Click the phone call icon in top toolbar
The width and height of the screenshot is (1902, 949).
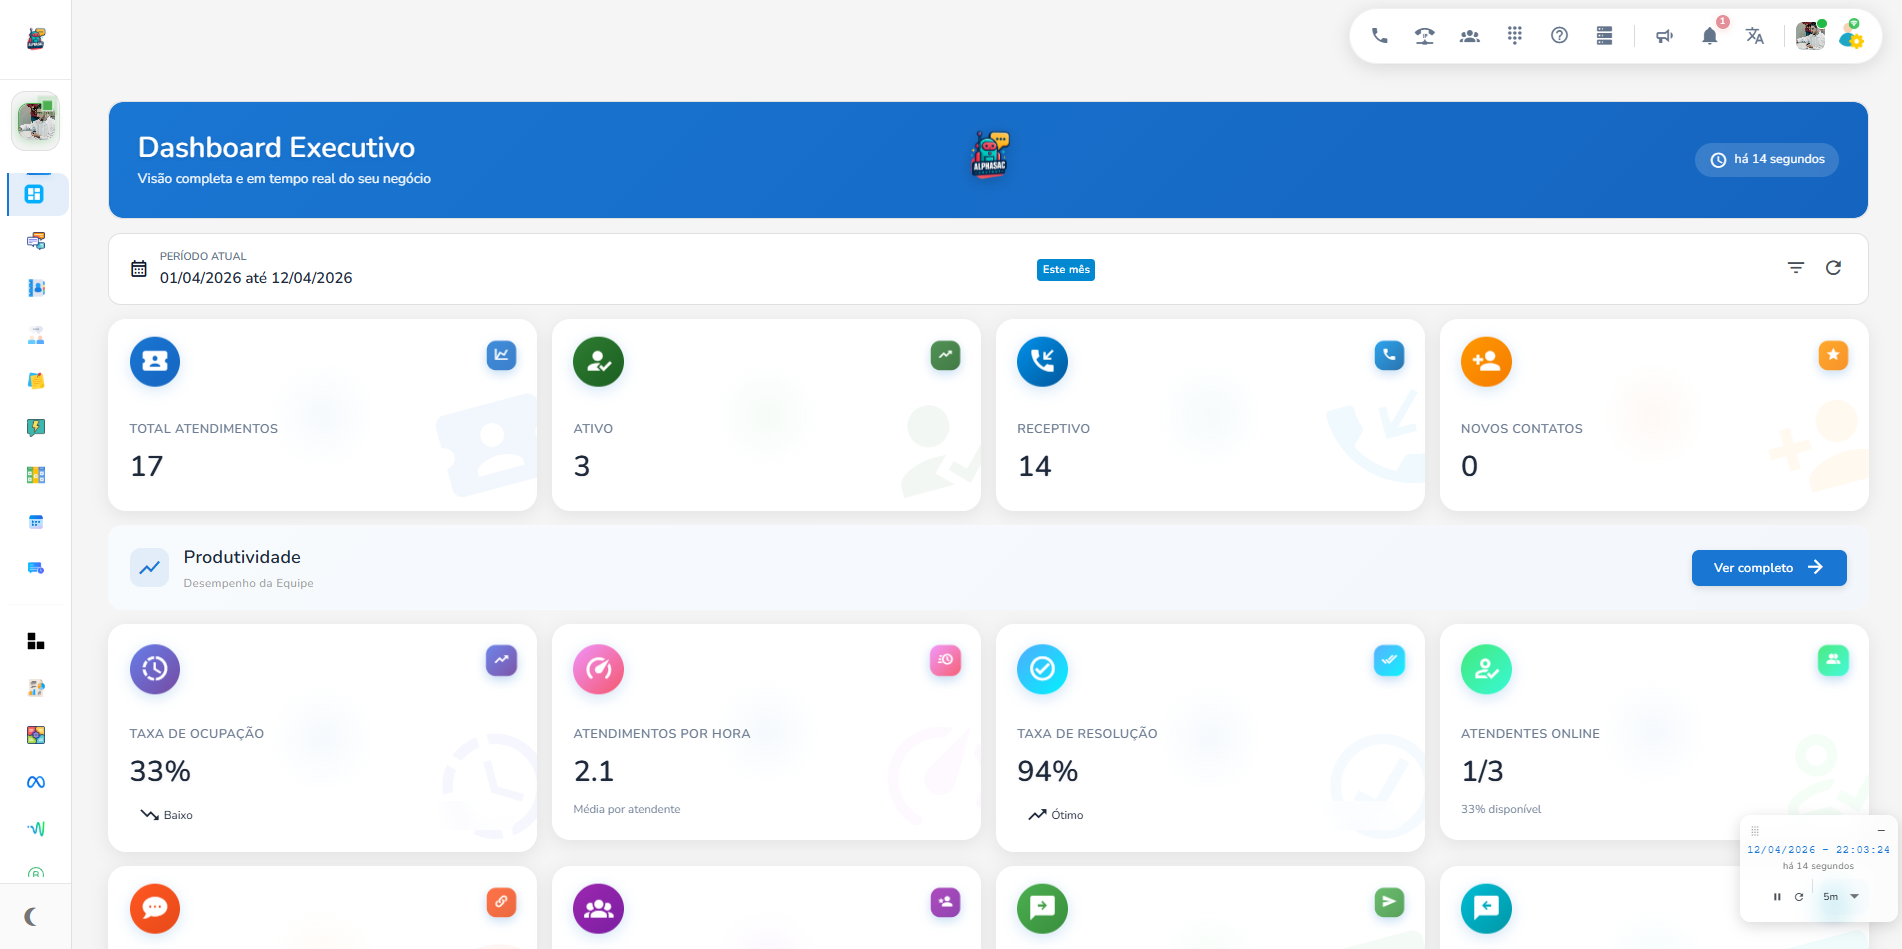1379,36
